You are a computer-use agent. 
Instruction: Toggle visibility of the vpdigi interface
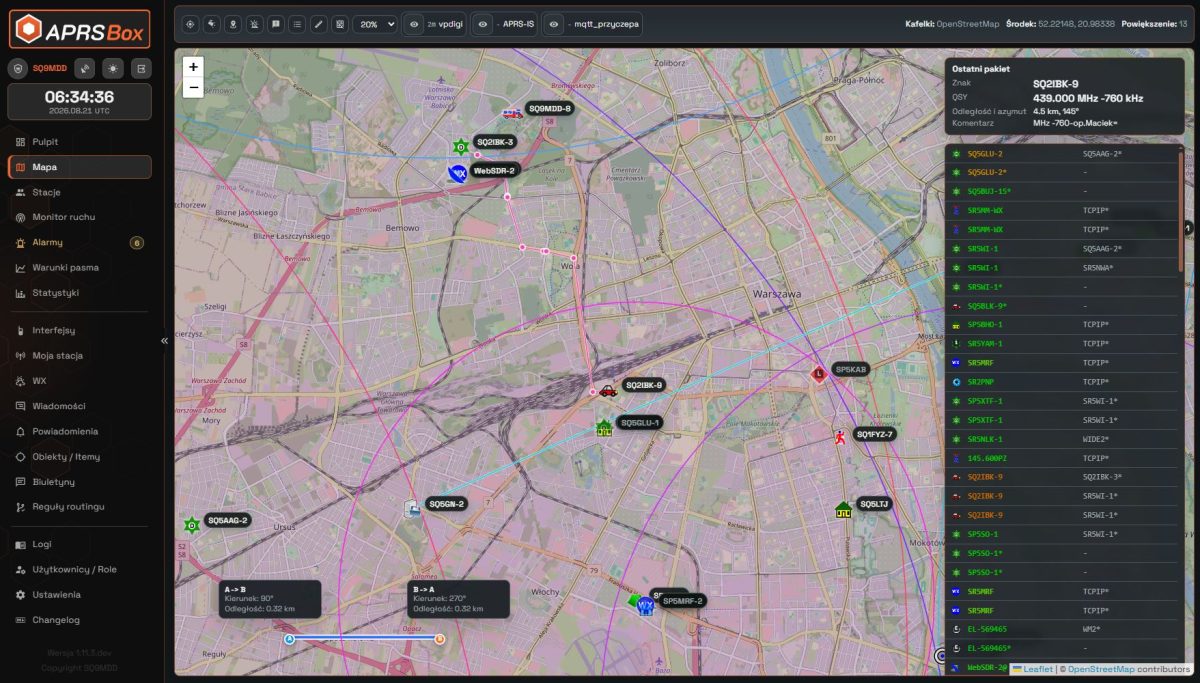tap(414, 24)
